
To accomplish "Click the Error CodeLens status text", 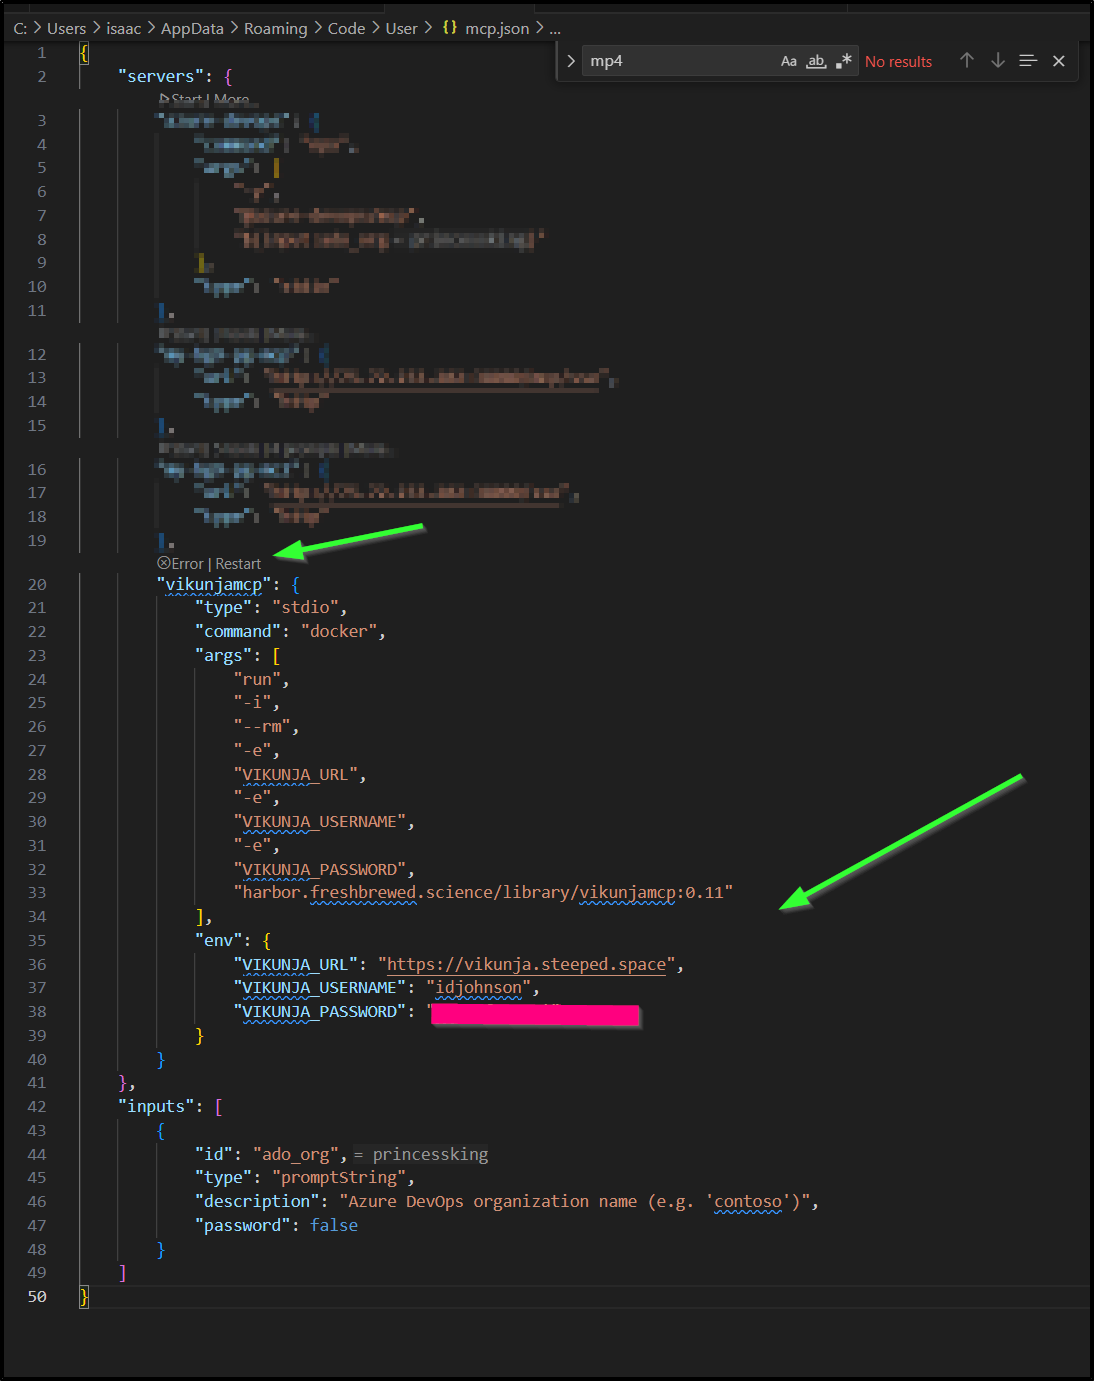I will pyautogui.click(x=188, y=564).
